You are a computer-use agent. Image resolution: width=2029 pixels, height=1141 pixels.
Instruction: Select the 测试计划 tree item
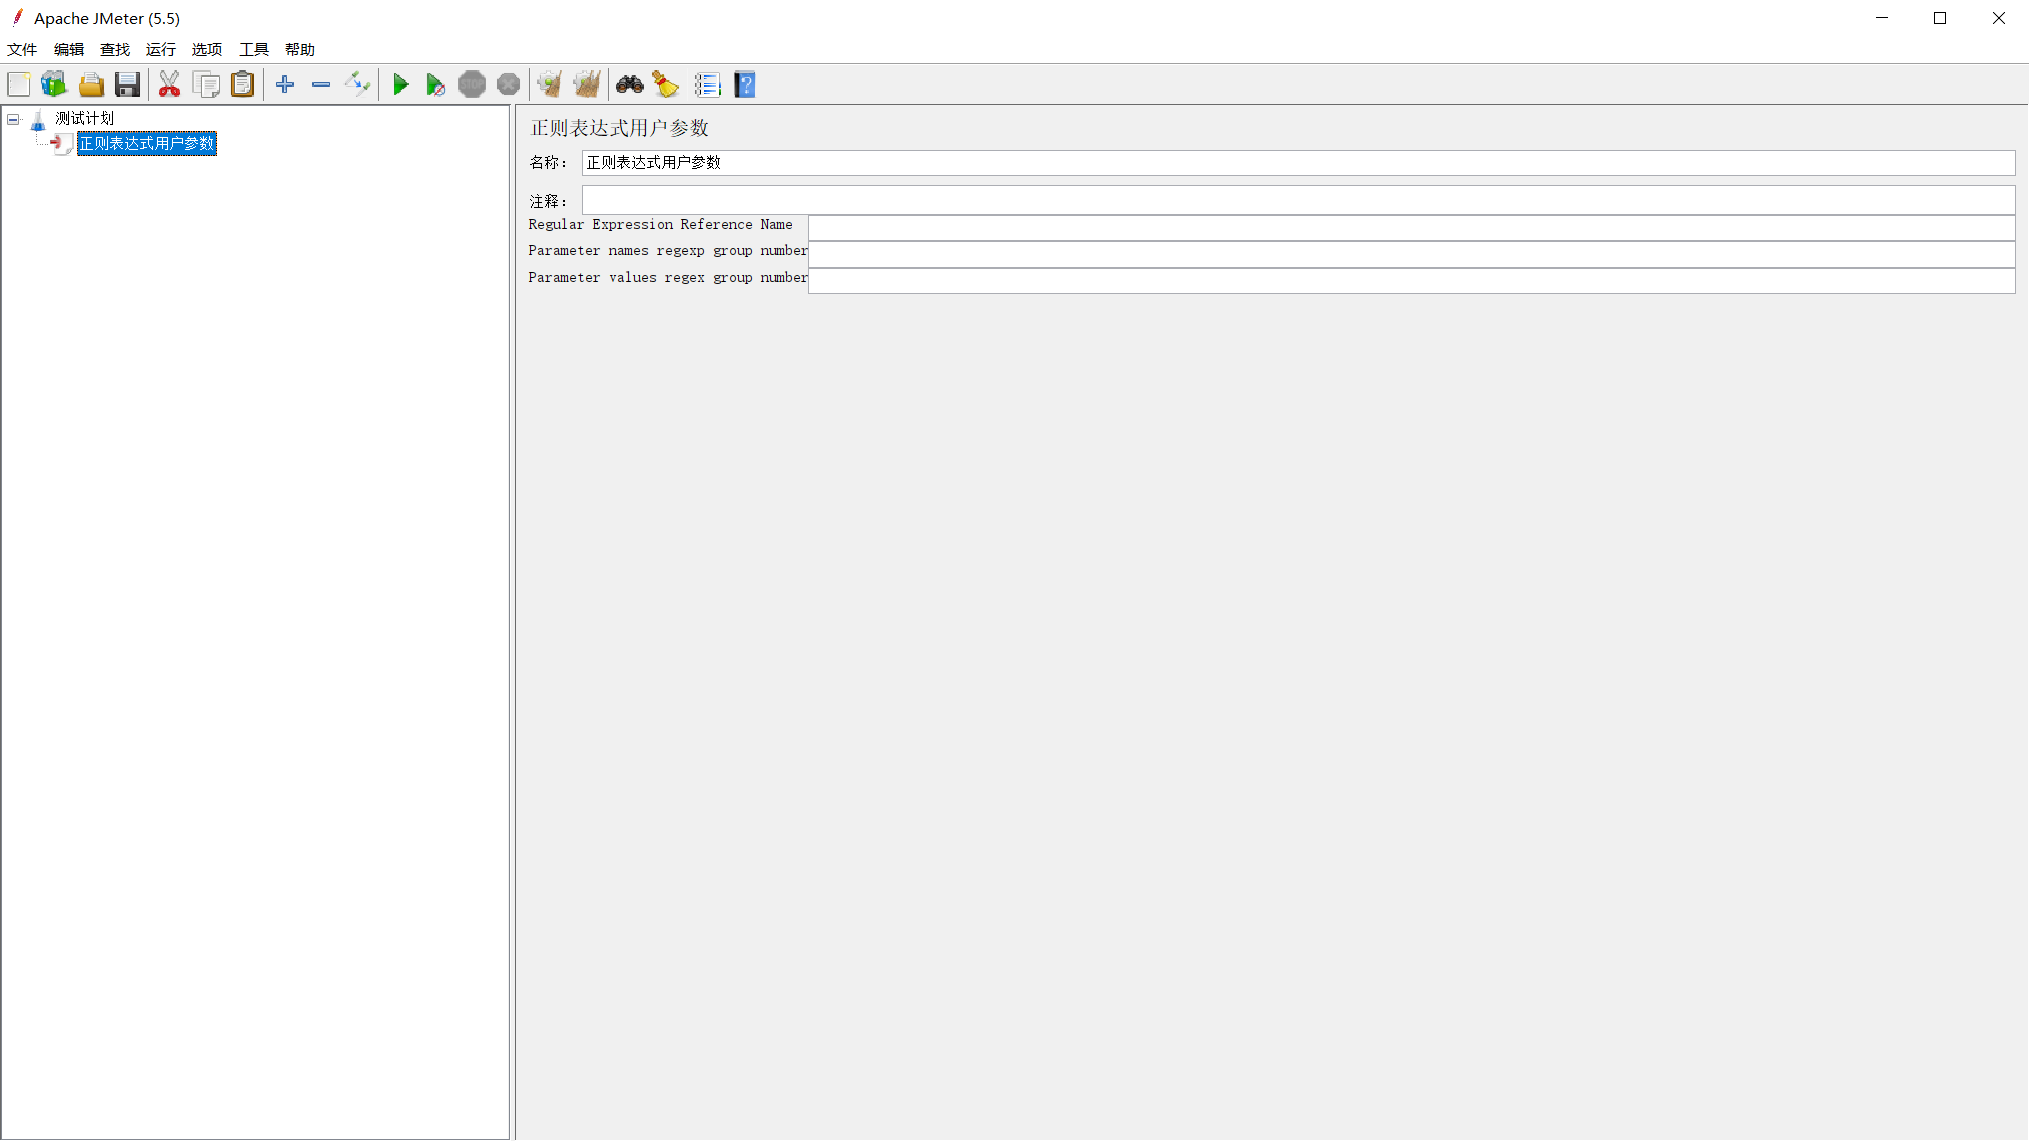[85, 118]
